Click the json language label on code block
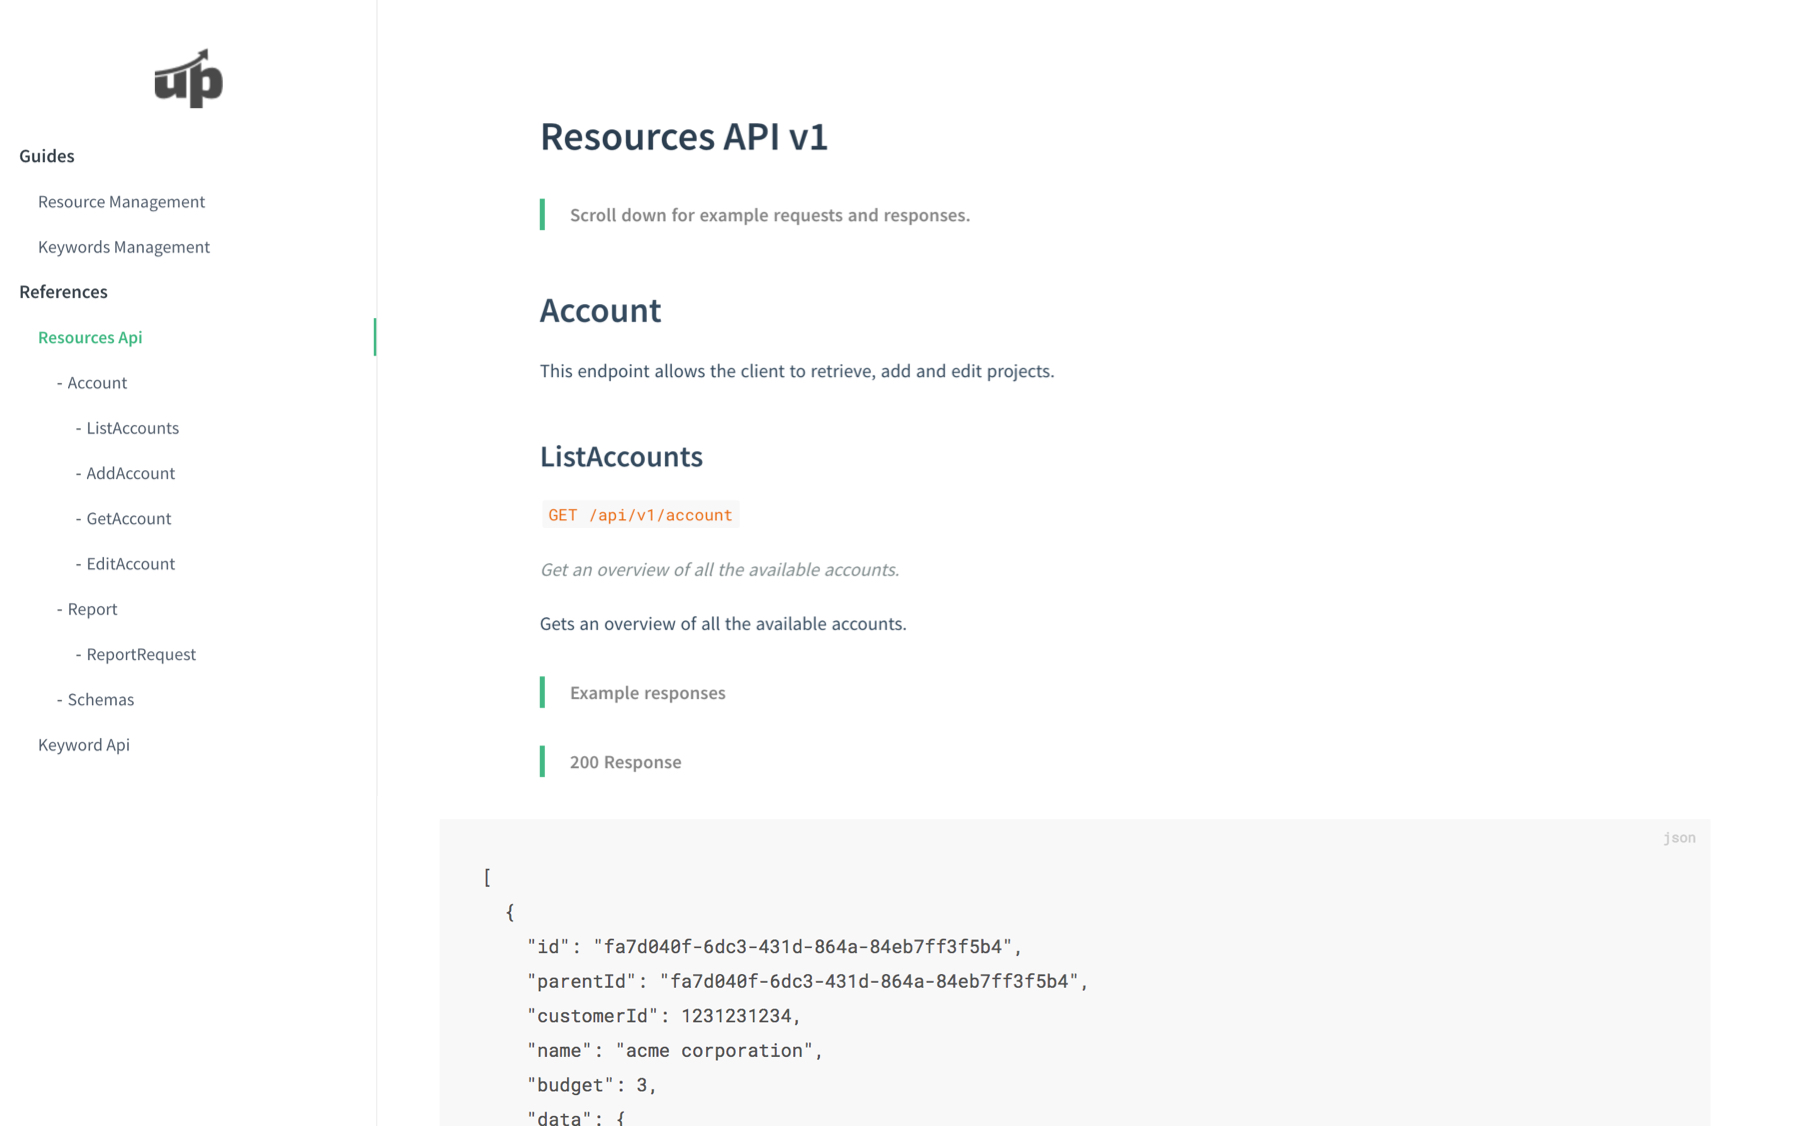Viewport: 1800px width, 1126px height. click(1682, 838)
